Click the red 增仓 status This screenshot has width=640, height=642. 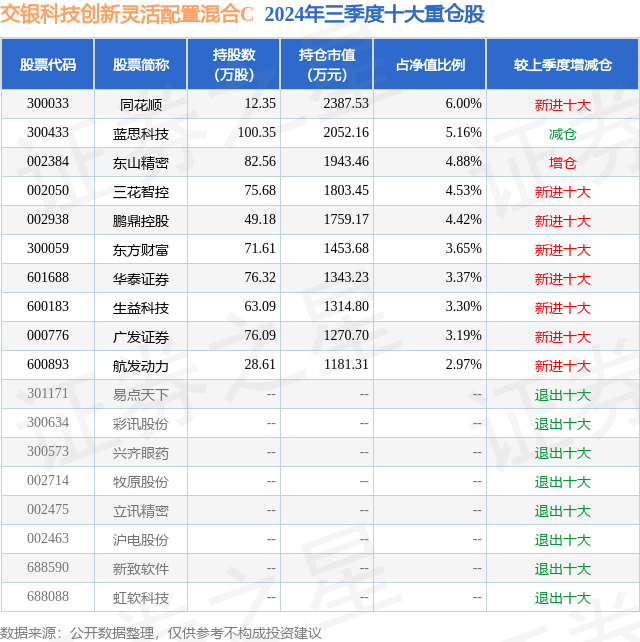pos(563,163)
